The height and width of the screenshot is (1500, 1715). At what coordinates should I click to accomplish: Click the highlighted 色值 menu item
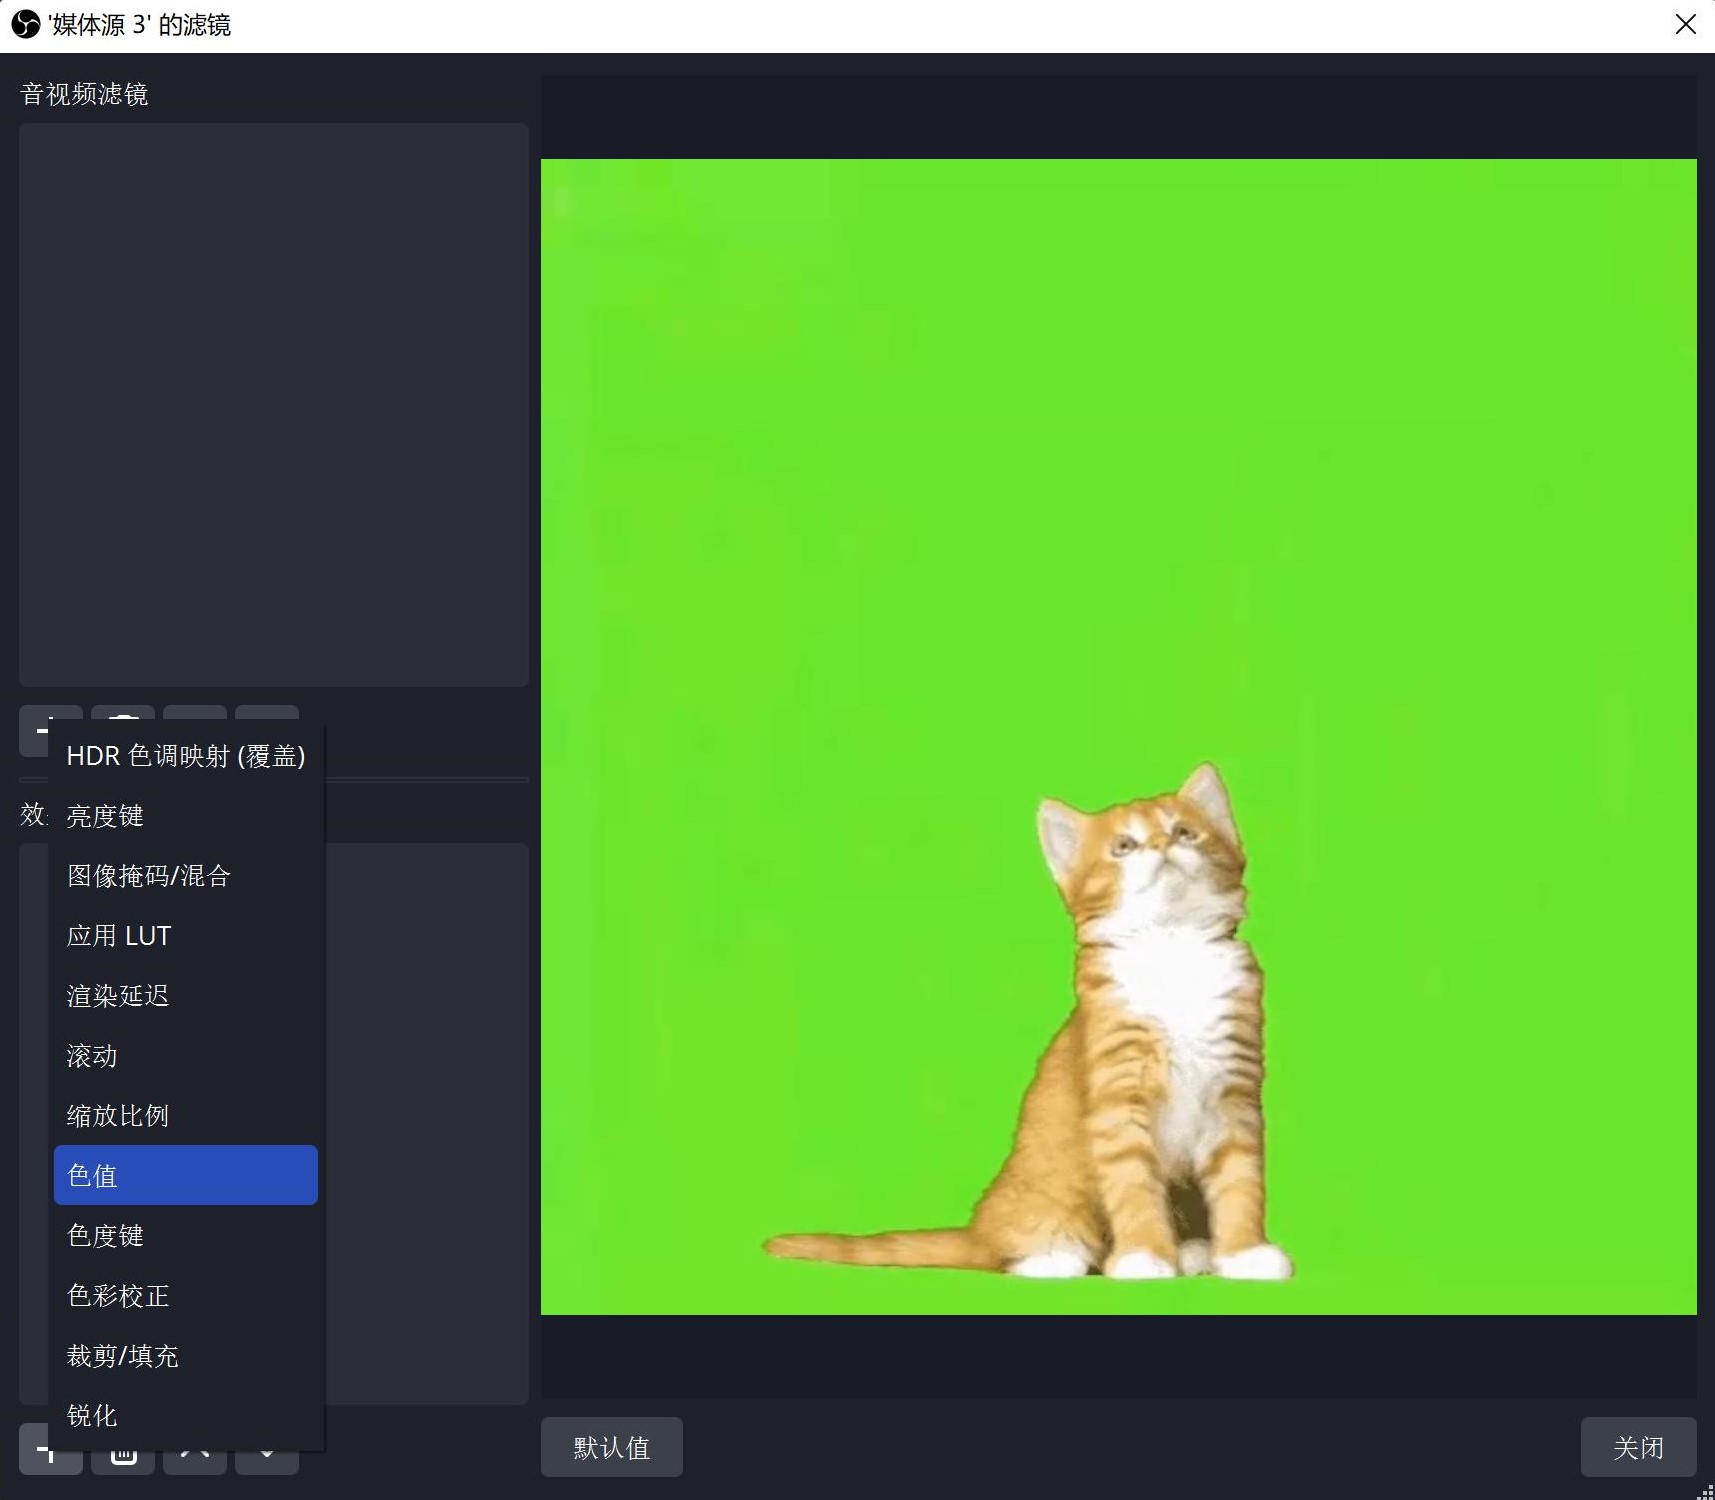pos(186,1175)
